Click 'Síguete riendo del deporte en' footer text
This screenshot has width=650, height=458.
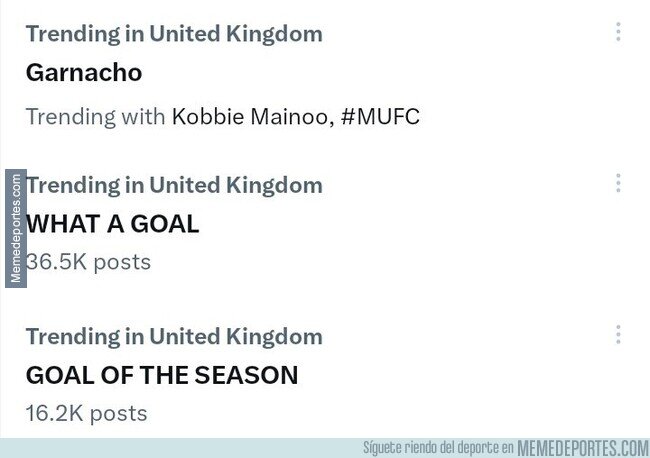pos(439,448)
